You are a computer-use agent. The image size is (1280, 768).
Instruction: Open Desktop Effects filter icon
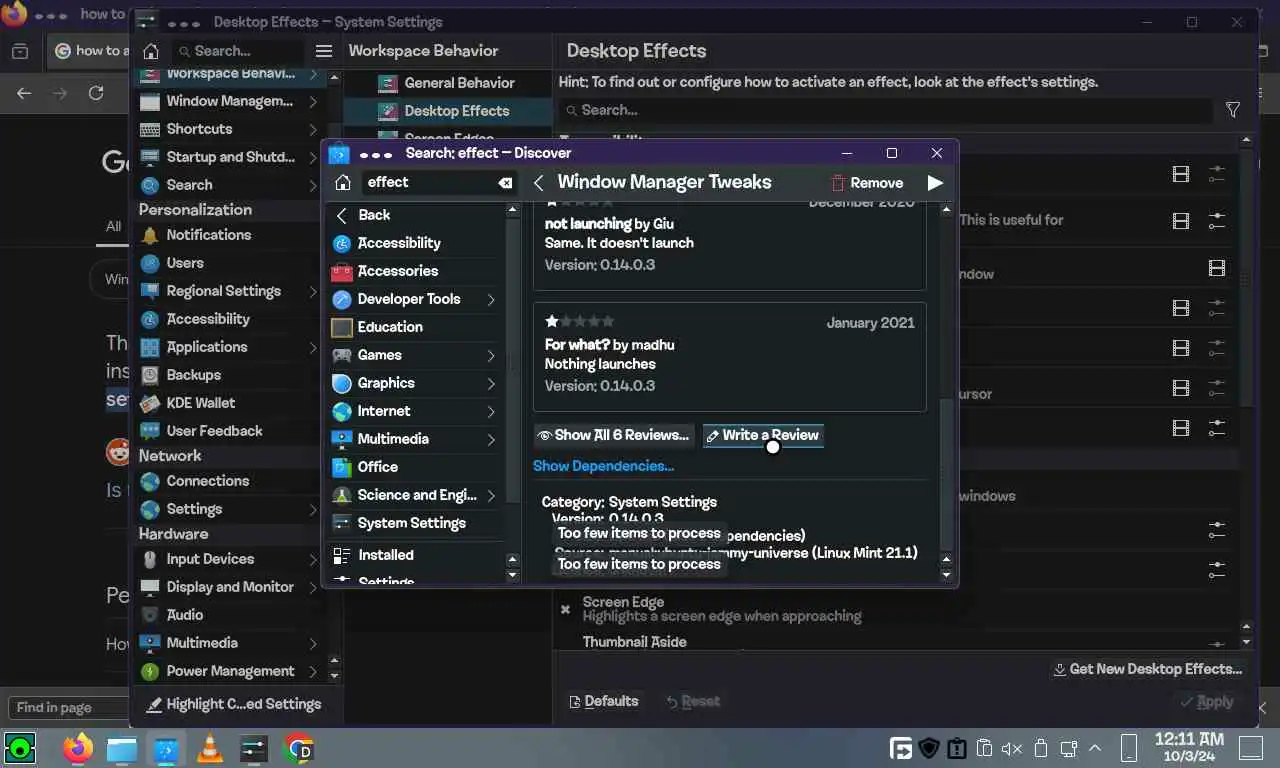click(1233, 110)
